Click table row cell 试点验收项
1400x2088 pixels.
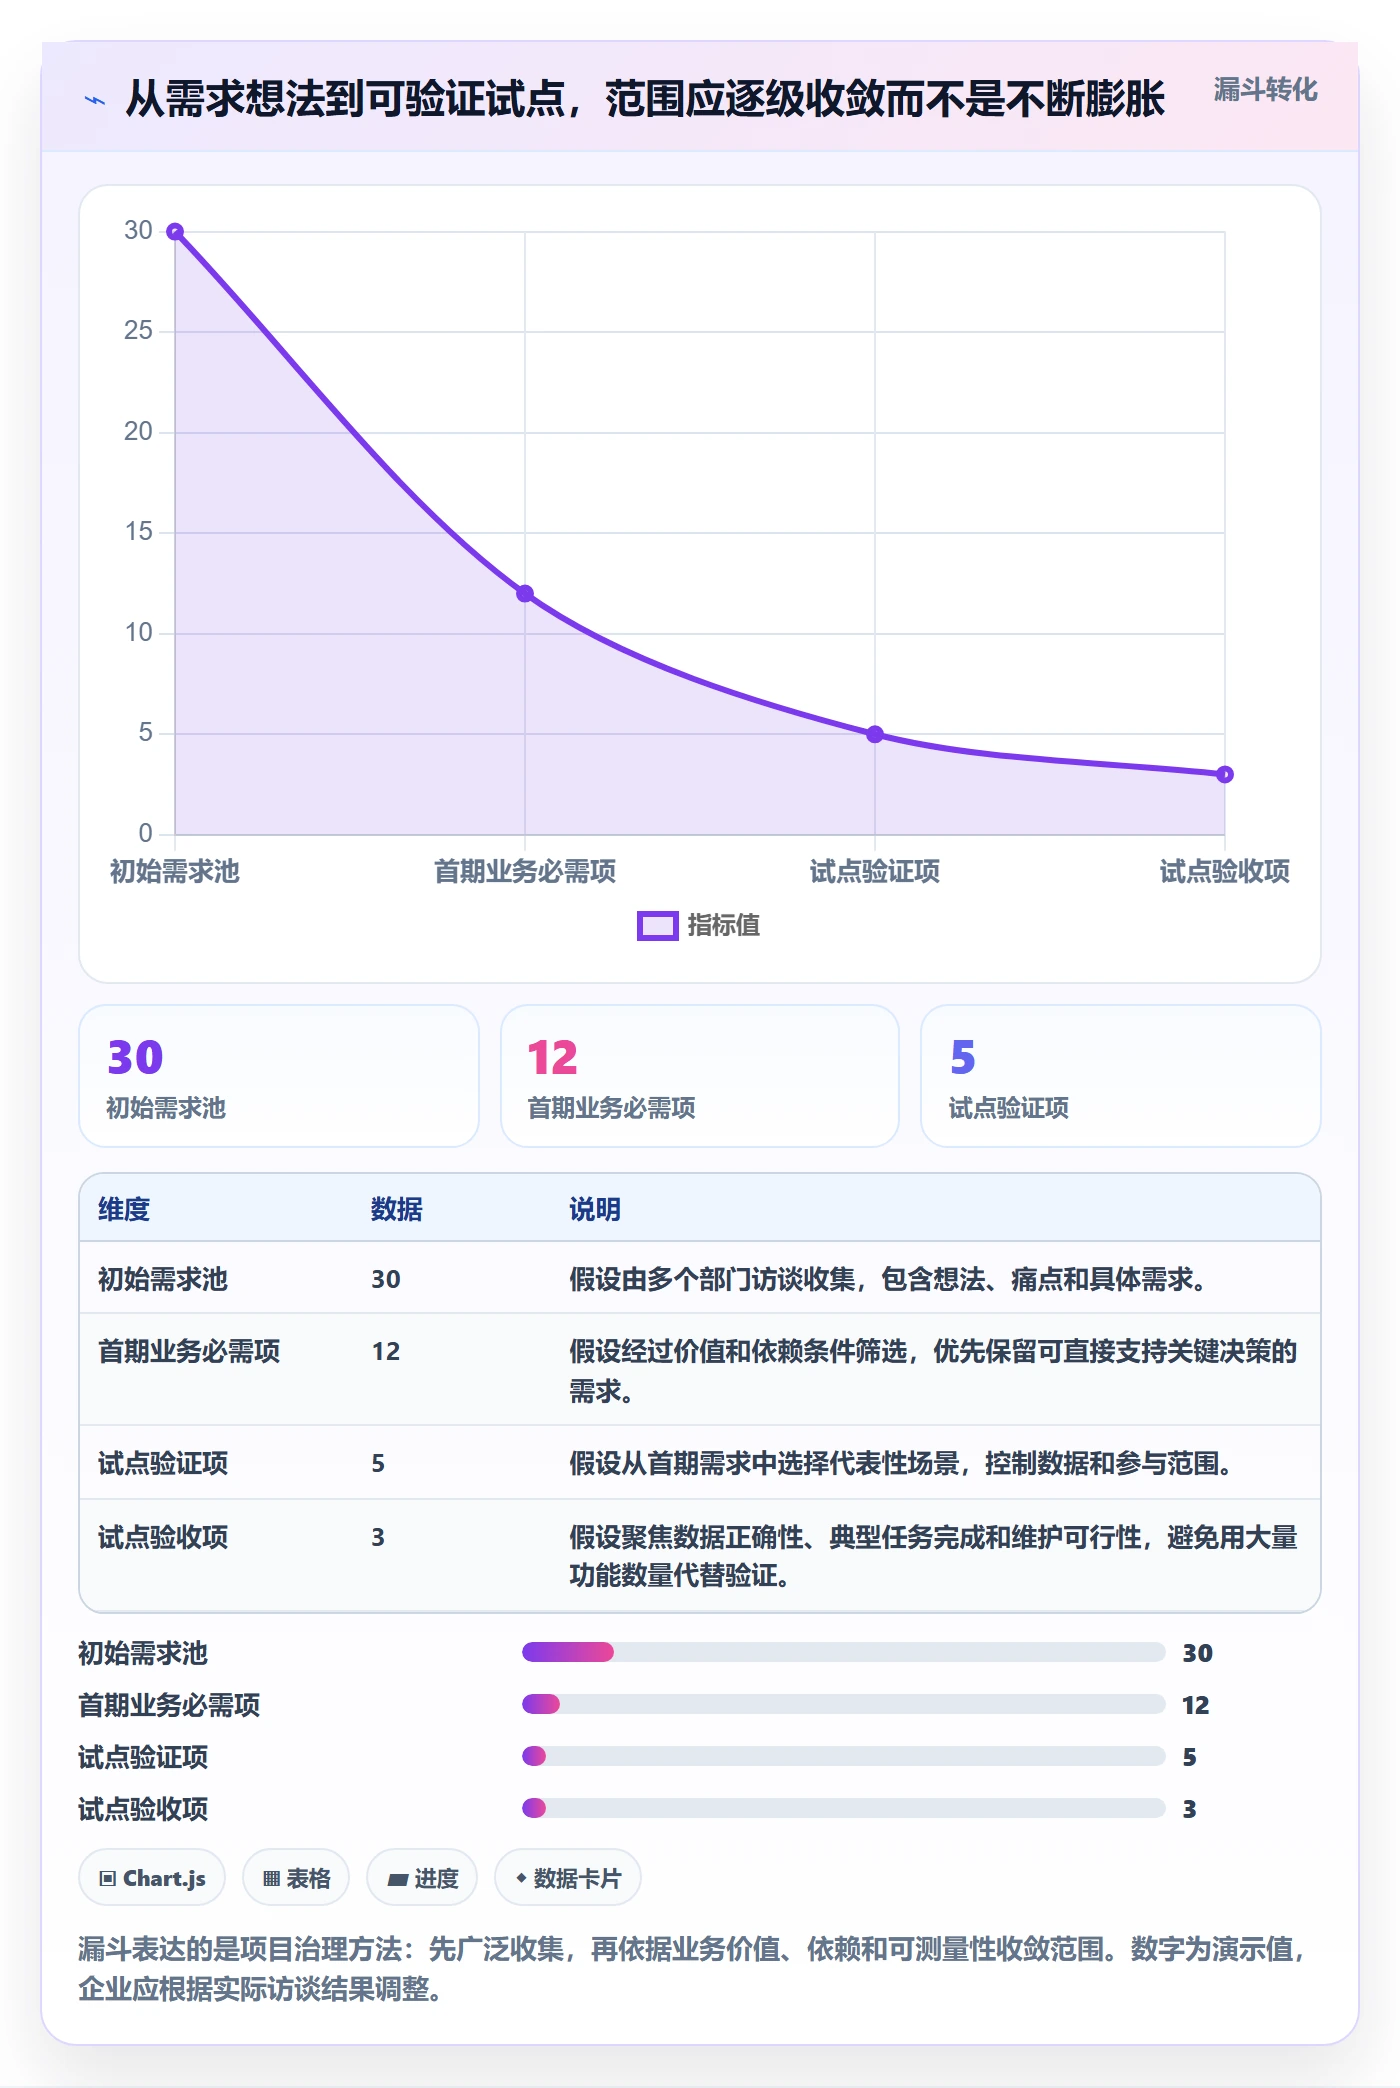tap(163, 1537)
